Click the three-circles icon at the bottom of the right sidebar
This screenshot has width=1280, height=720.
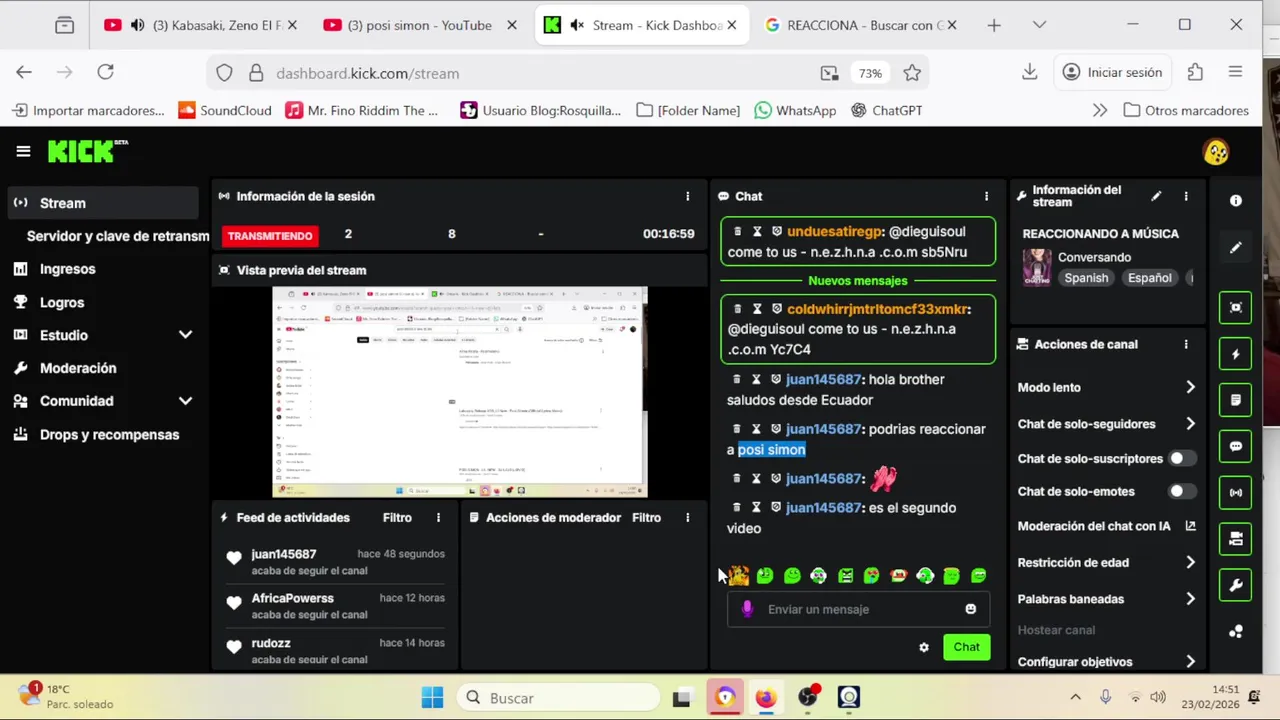coord(1236,631)
